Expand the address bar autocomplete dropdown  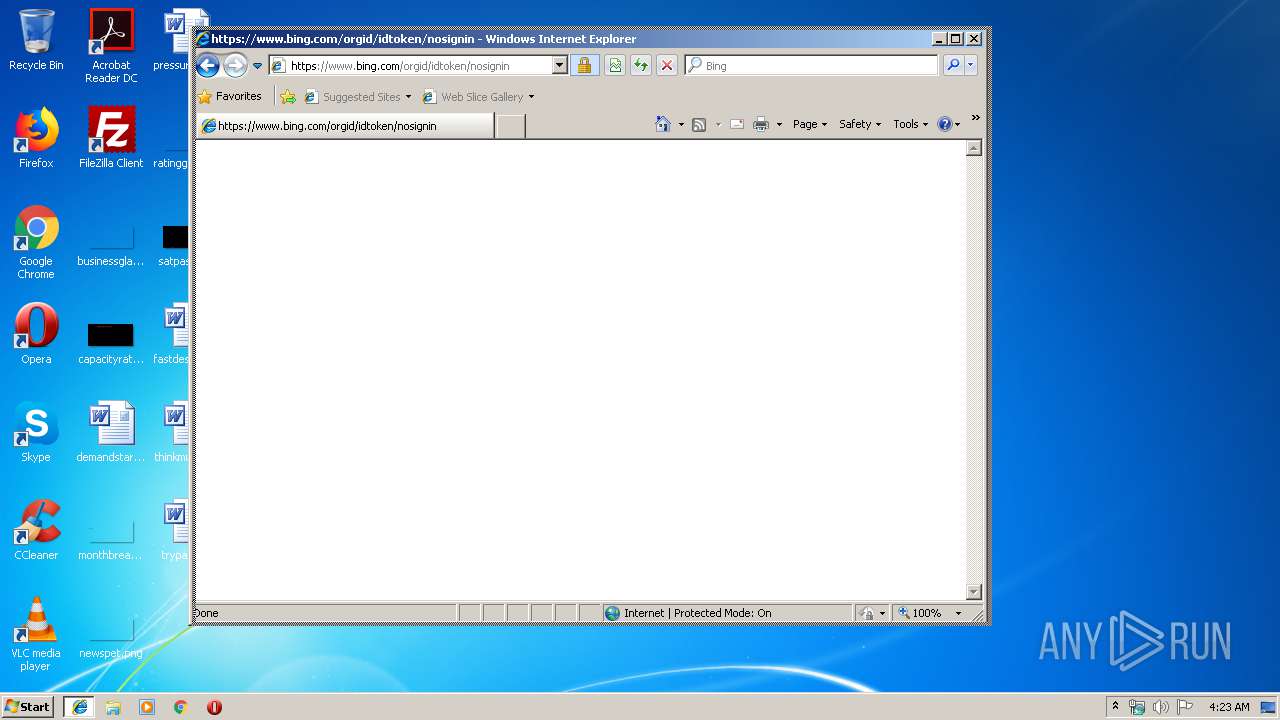click(x=560, y=66)
